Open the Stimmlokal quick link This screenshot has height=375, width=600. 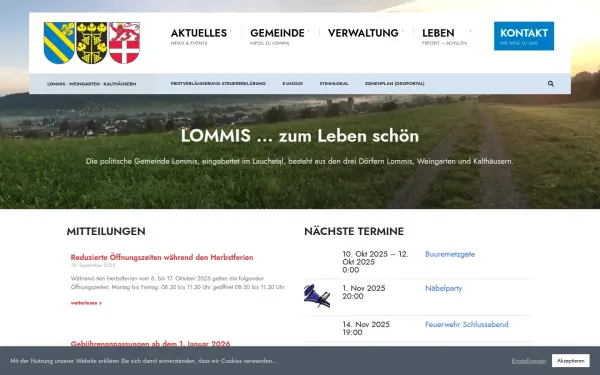(x=334, y=83)
